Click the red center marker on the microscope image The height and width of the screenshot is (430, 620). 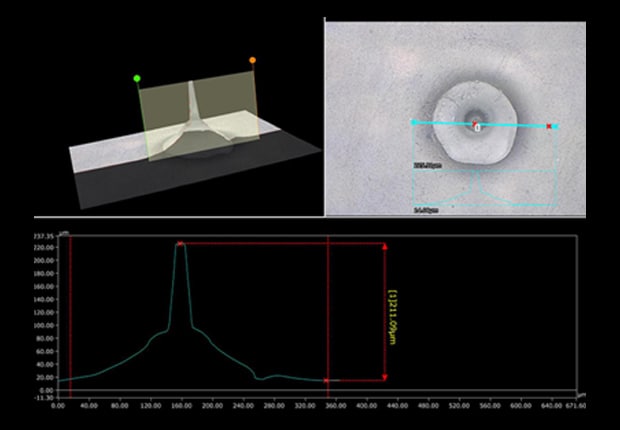476,123
